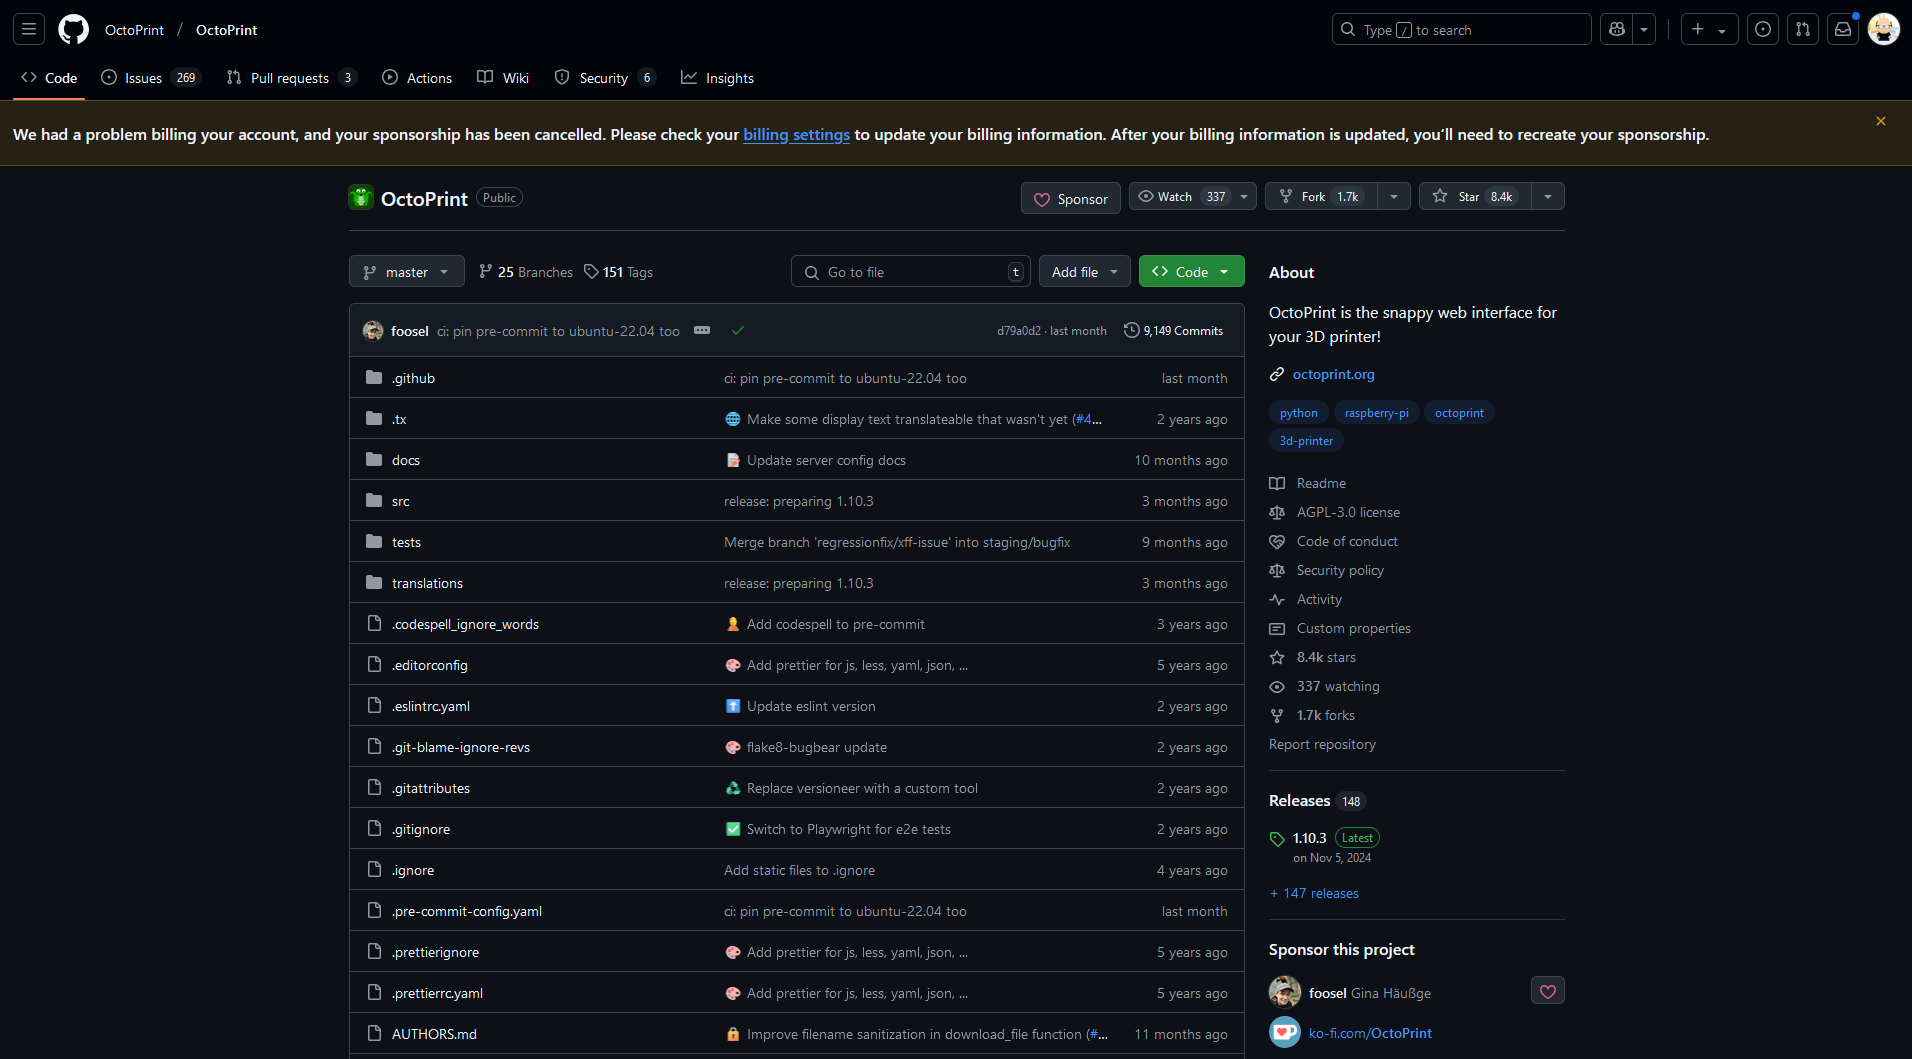1912x1059 pixels.
Task: Fork the OctoPrint repository
Action: point(1321,197)
